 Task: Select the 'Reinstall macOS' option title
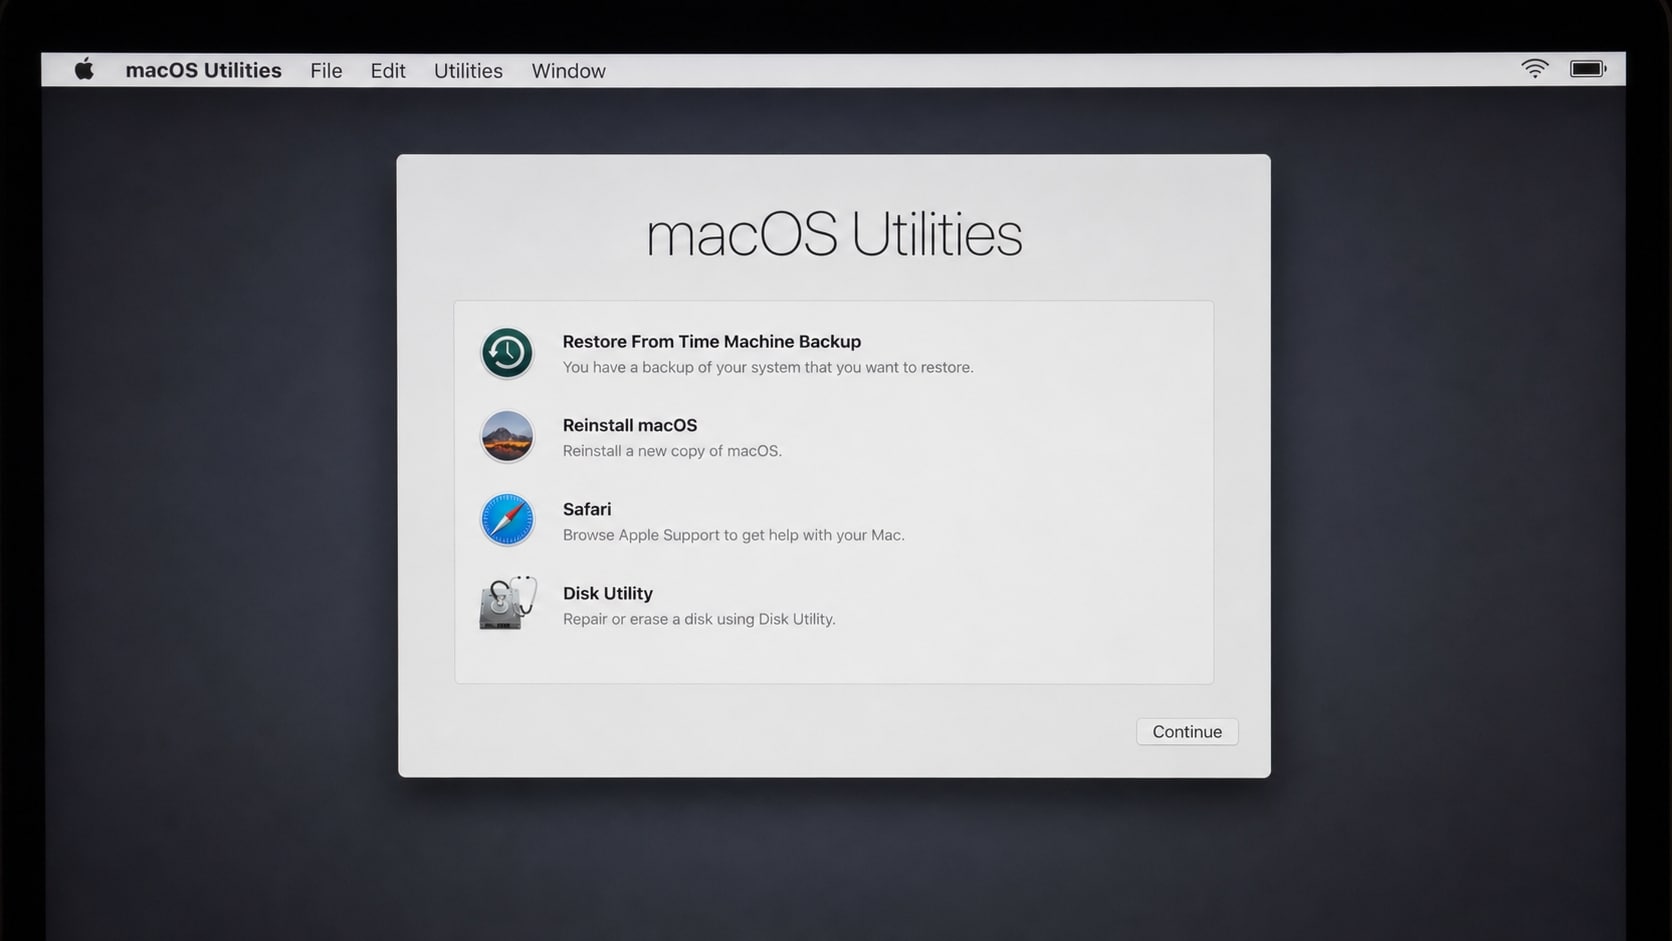pos(630,426)
